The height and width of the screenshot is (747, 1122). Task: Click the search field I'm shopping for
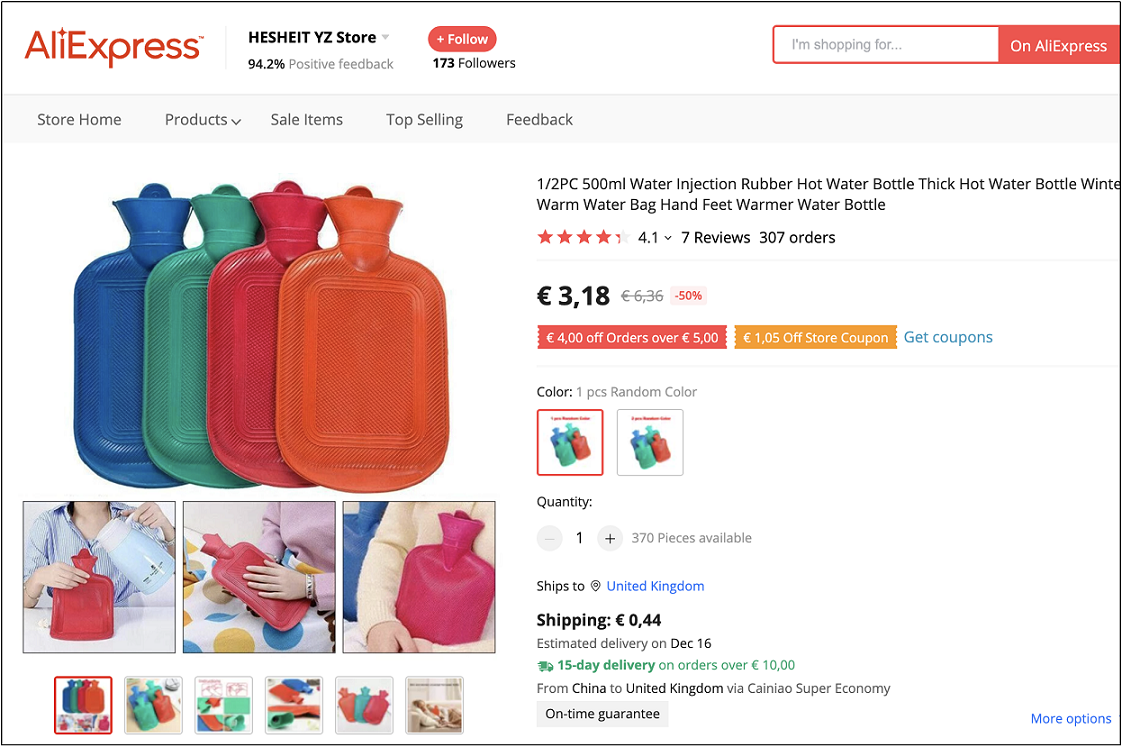click(x=885, y=45)
